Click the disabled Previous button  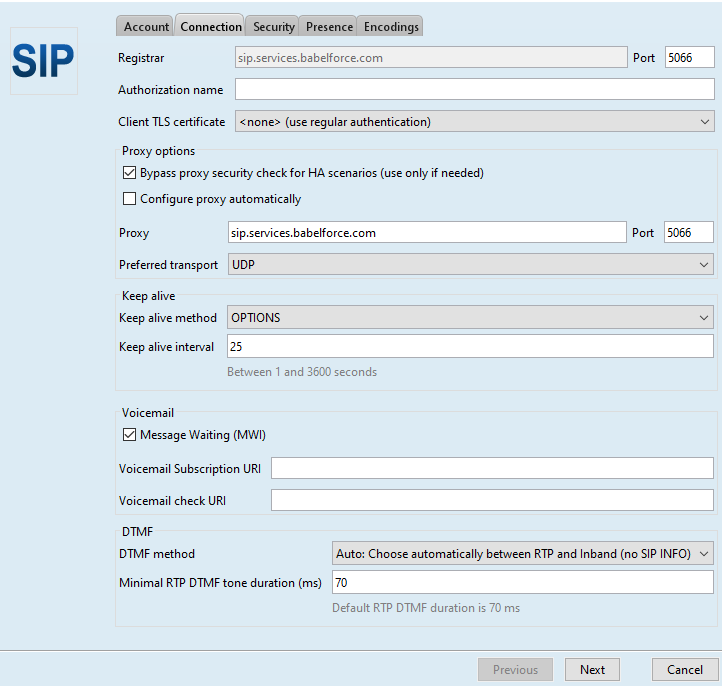515,669
